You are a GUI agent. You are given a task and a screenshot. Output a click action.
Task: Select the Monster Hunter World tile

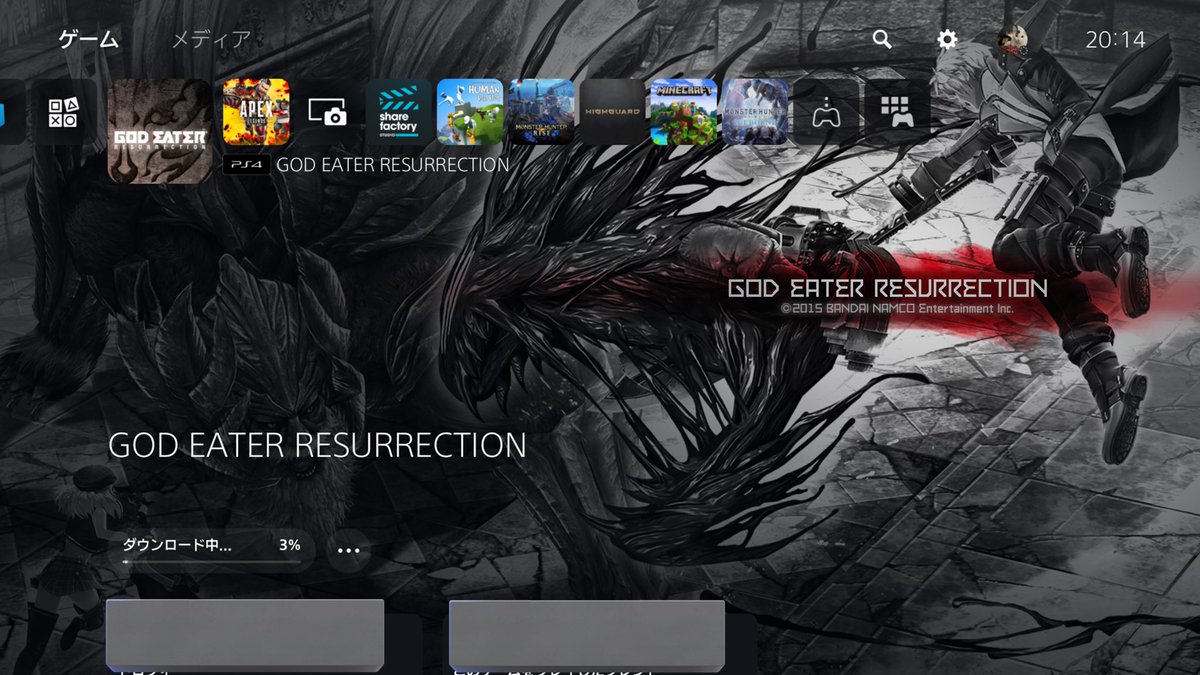(755, 113)
